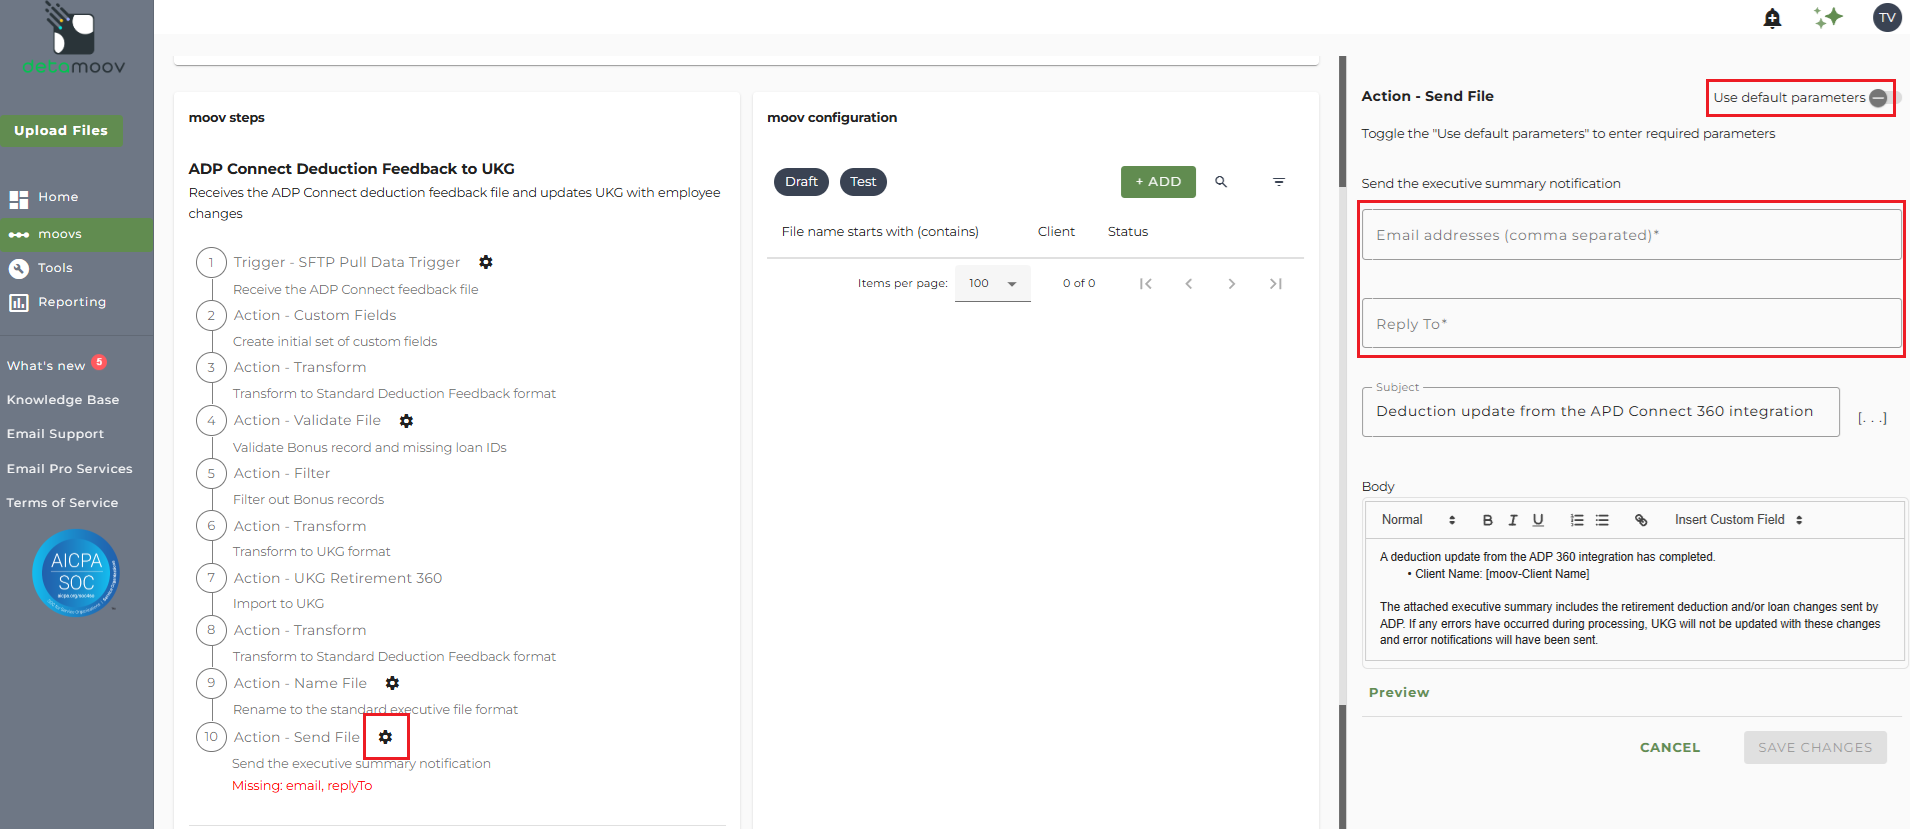Open Knowledge Base link

click(x=63, y=400)
